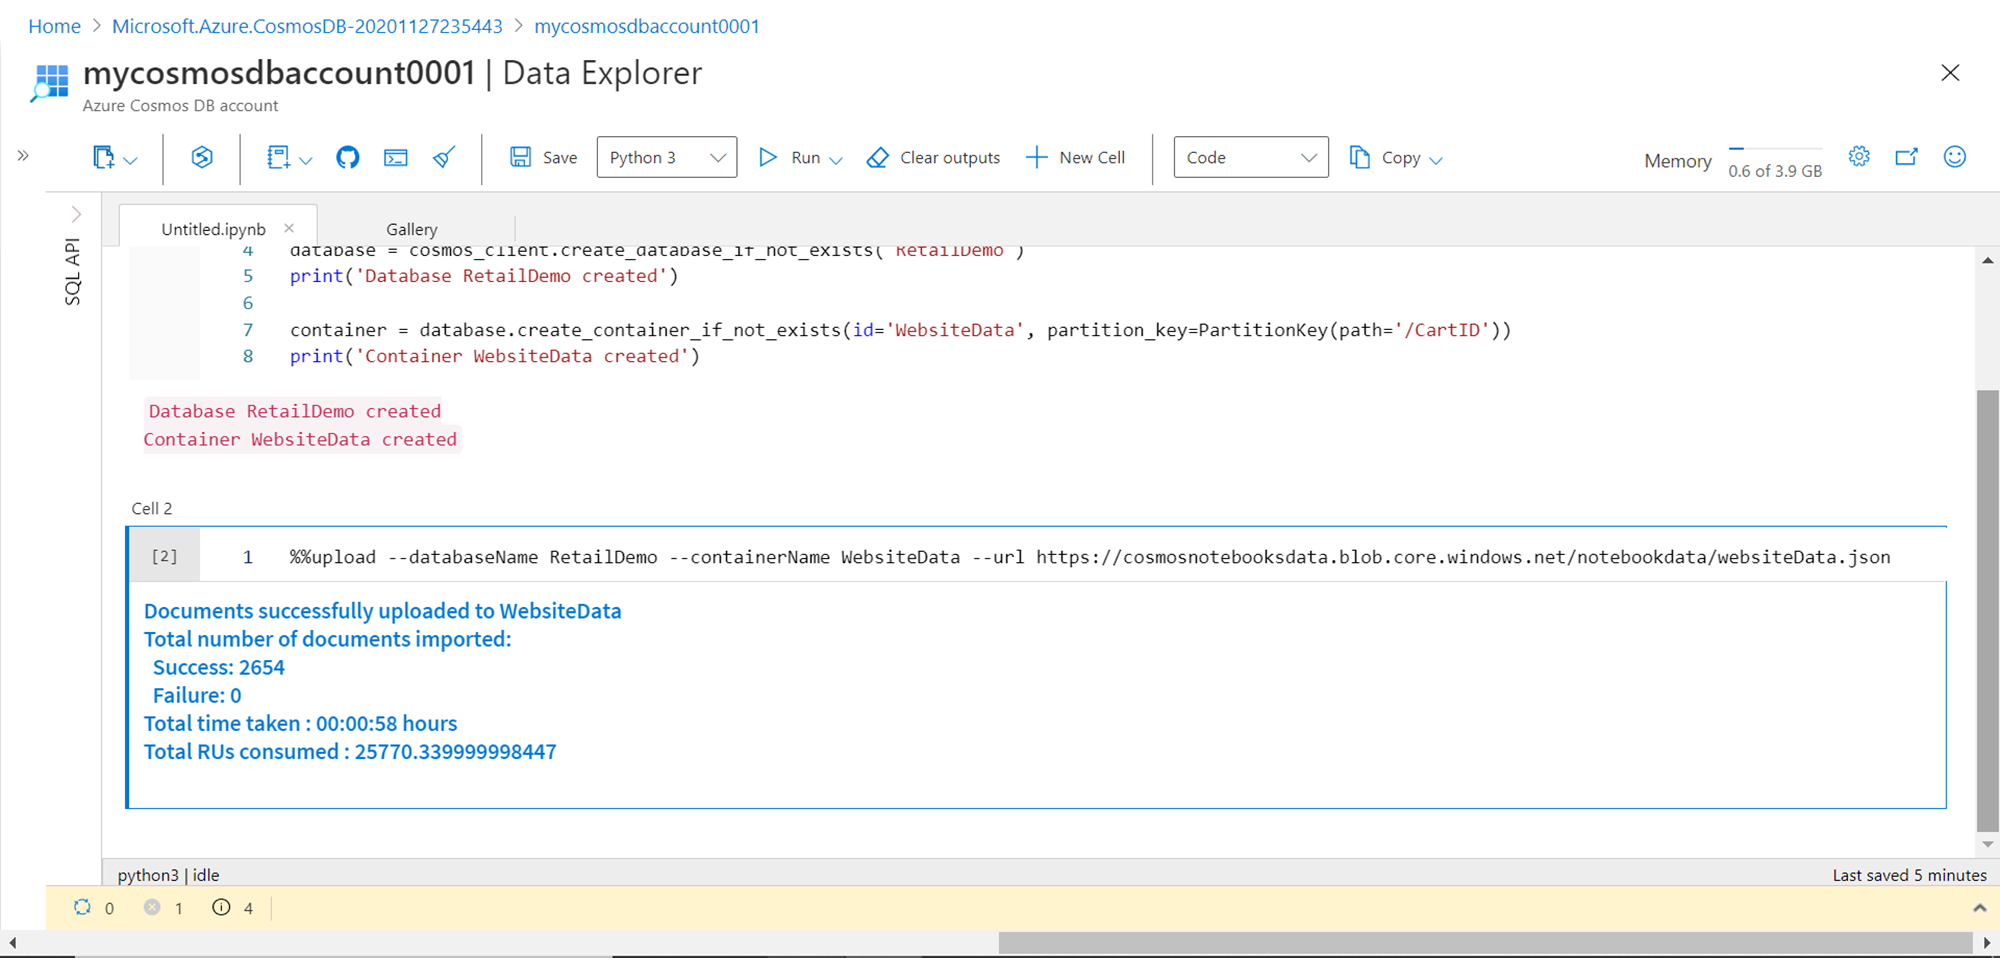Click the Memory usage bar
The height and width of the screenshot is (958, 2000).
pos(1776,148)
